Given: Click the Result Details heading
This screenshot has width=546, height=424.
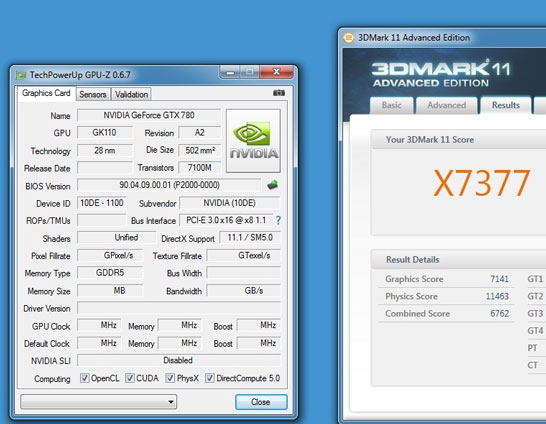Looking at the screenshot, I should 413,260.
